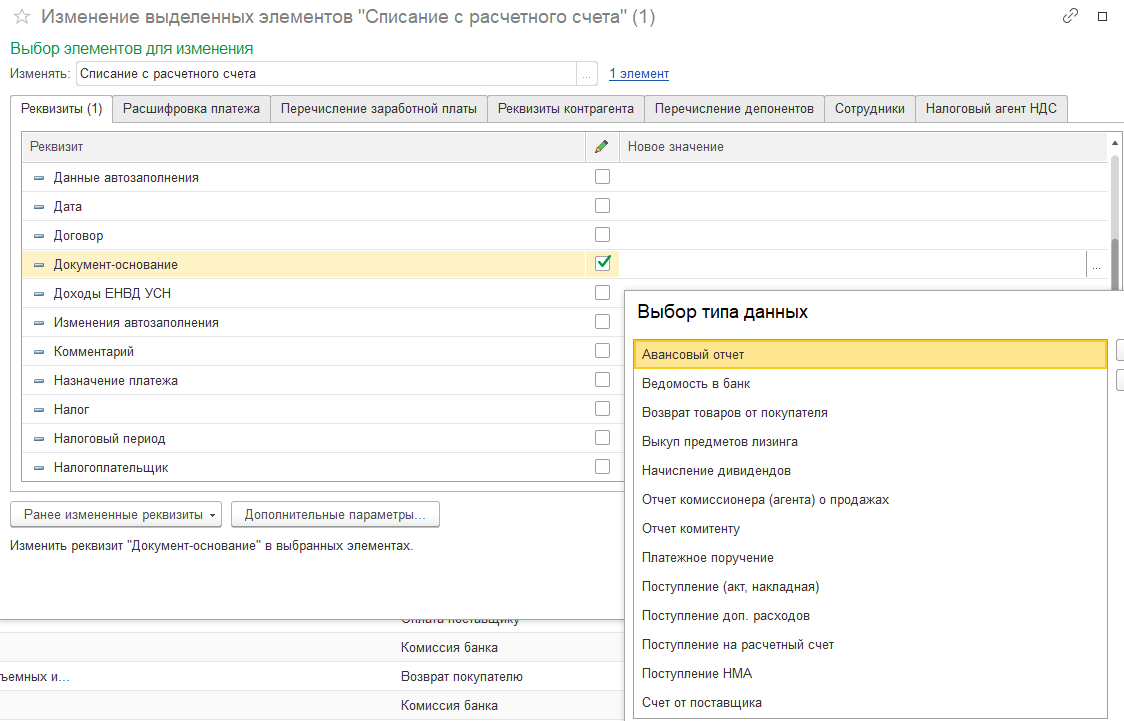Click the Дополнительные параметры button

[335, 515]
